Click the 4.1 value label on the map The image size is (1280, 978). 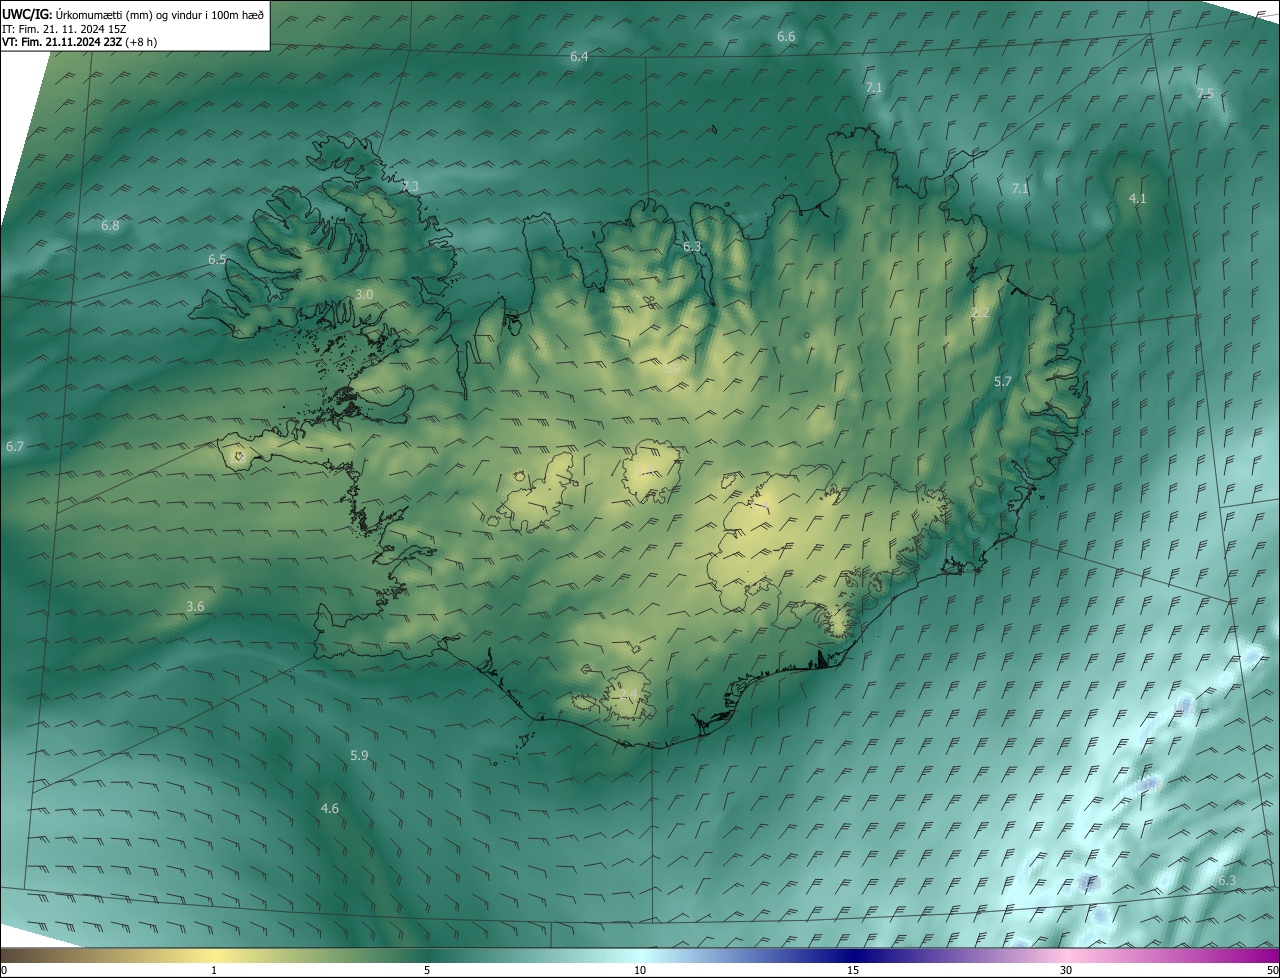(x=1137, y=198)
